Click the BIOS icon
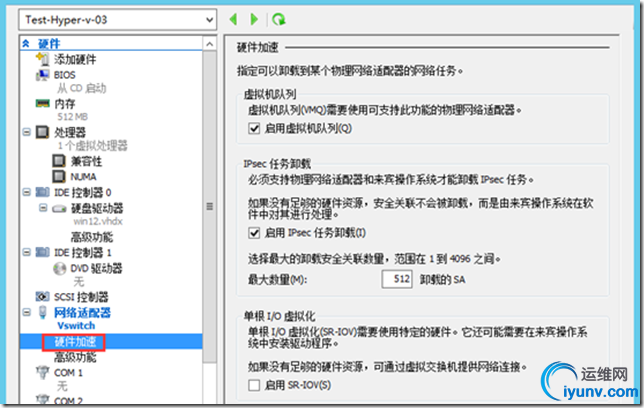The image size is (644, 408). (43, 75)
